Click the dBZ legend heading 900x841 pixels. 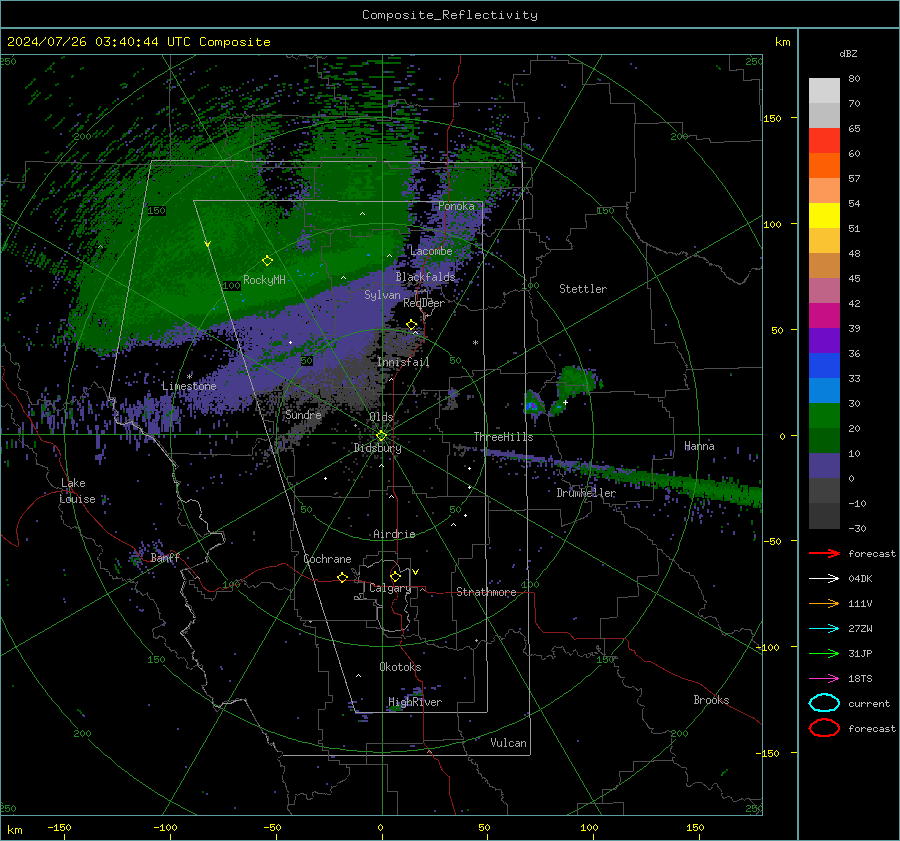pos(848,53)
